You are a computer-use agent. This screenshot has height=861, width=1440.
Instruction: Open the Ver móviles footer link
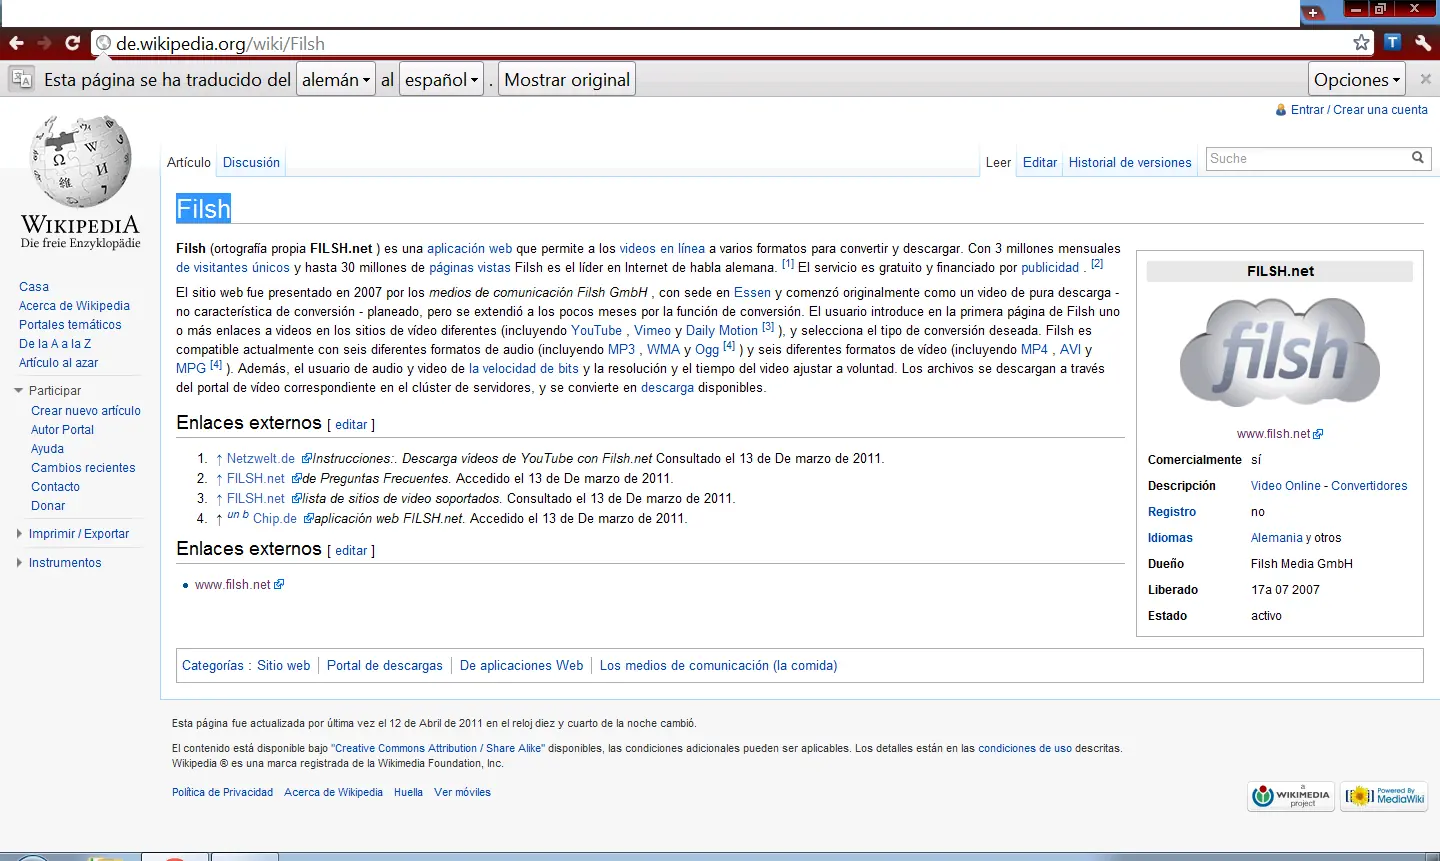point(462,793)
